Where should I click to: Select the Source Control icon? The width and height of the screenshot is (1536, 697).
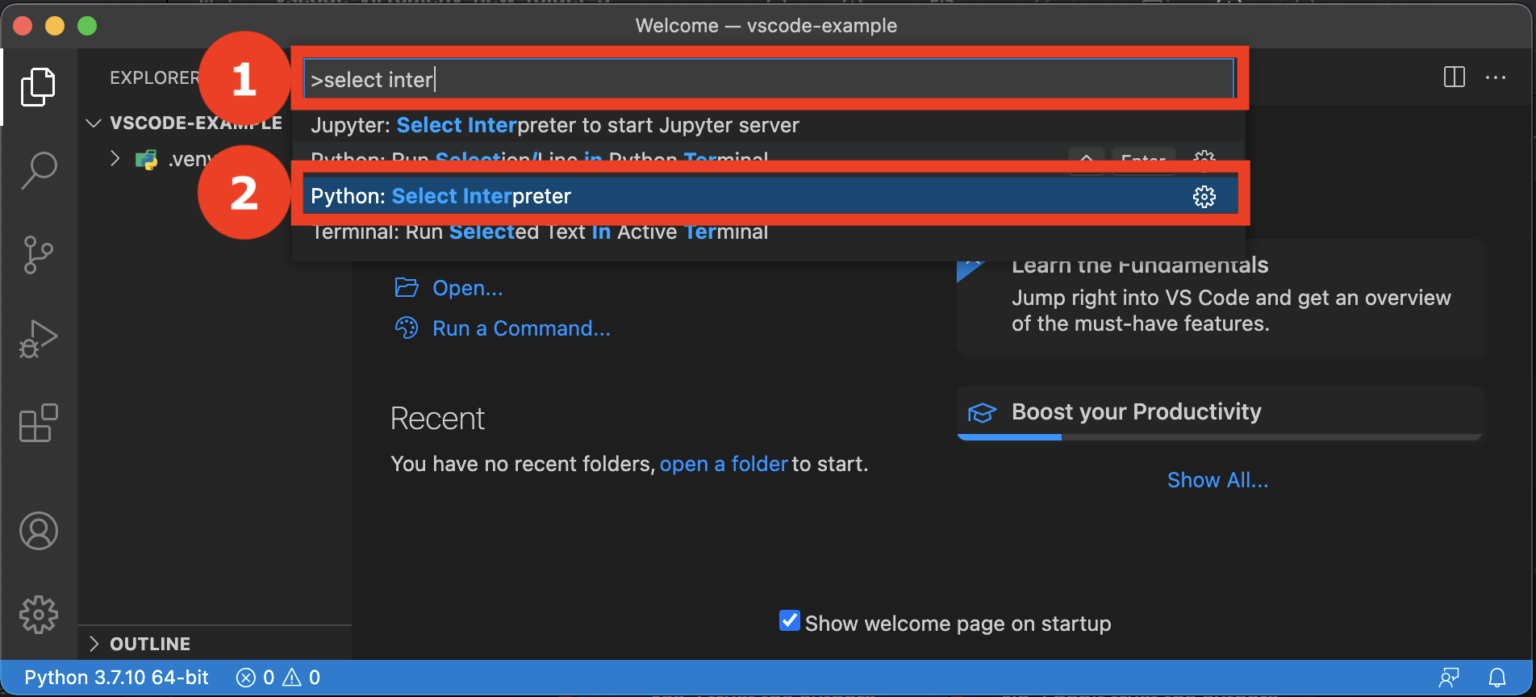pyautogui.click(x=38, y=254)
